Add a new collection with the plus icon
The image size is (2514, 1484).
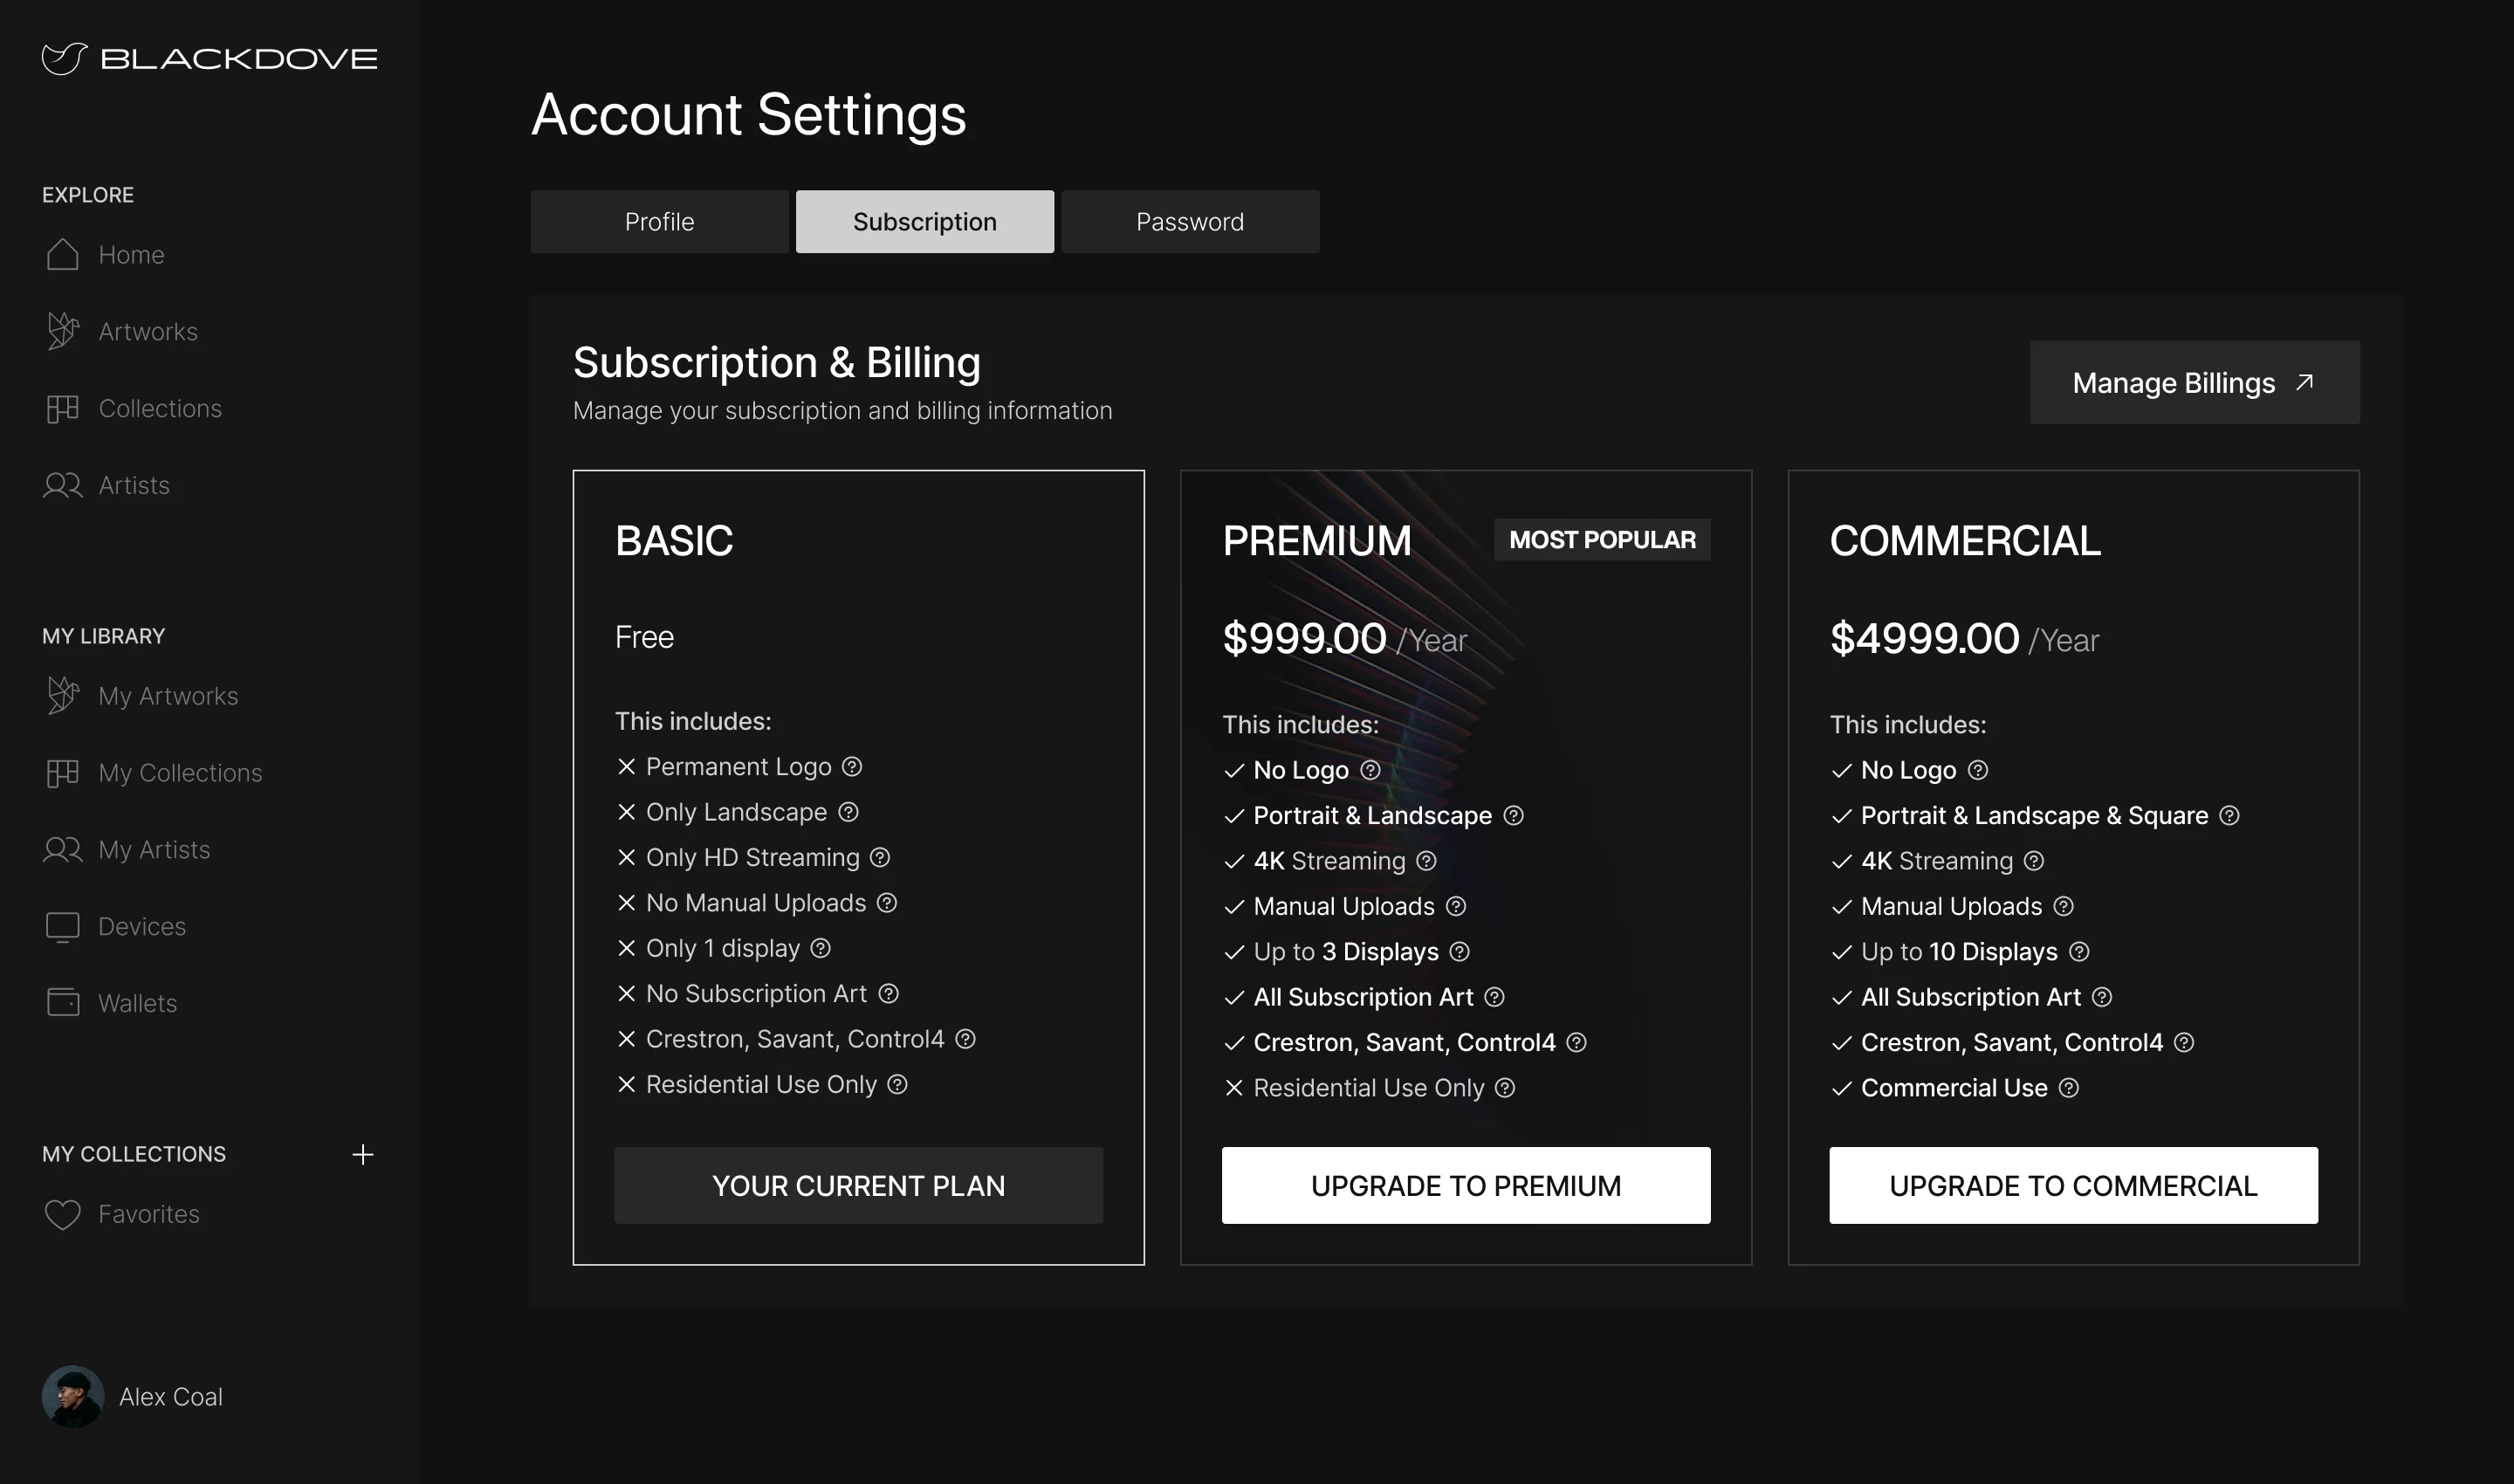(x=363, y=1154)
